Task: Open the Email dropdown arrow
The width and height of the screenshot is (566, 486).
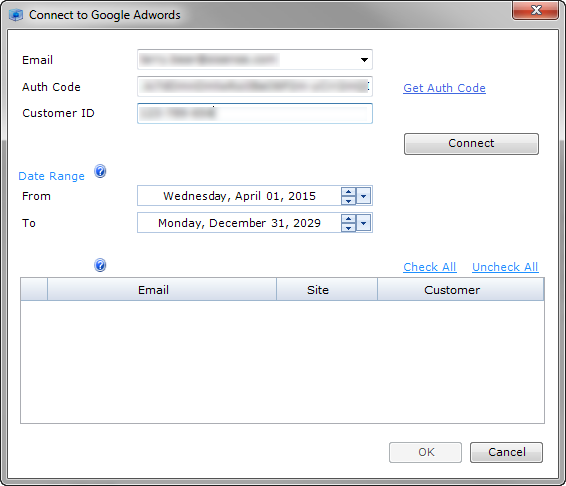Action: point(364,60)
